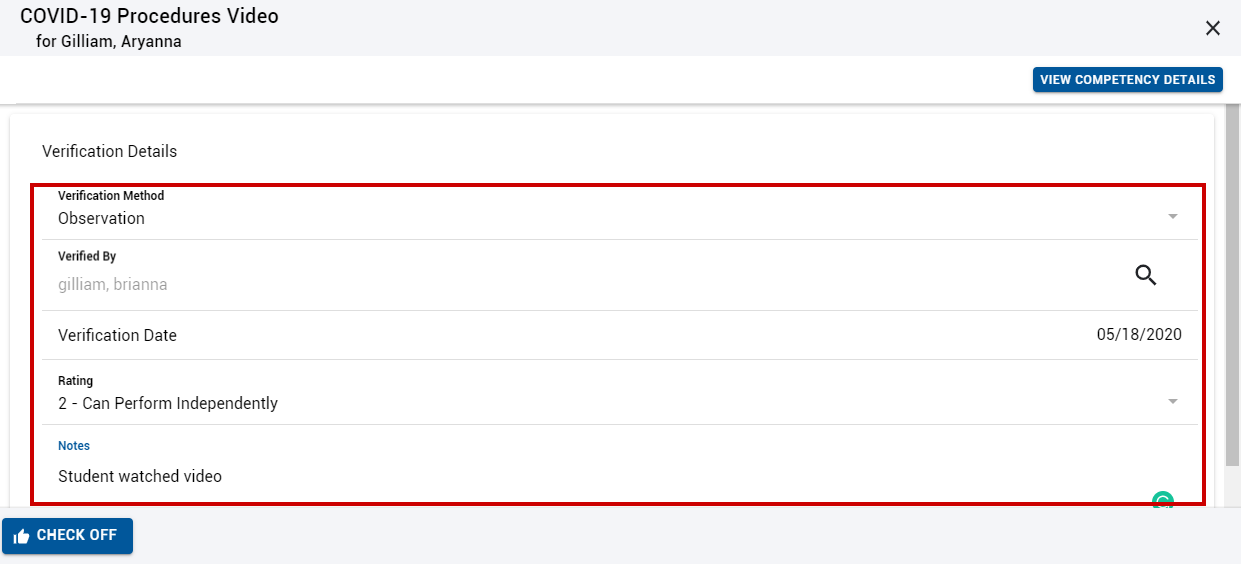
Task: Open the rating value Can Perform Independently
Action: coord(168,404)
